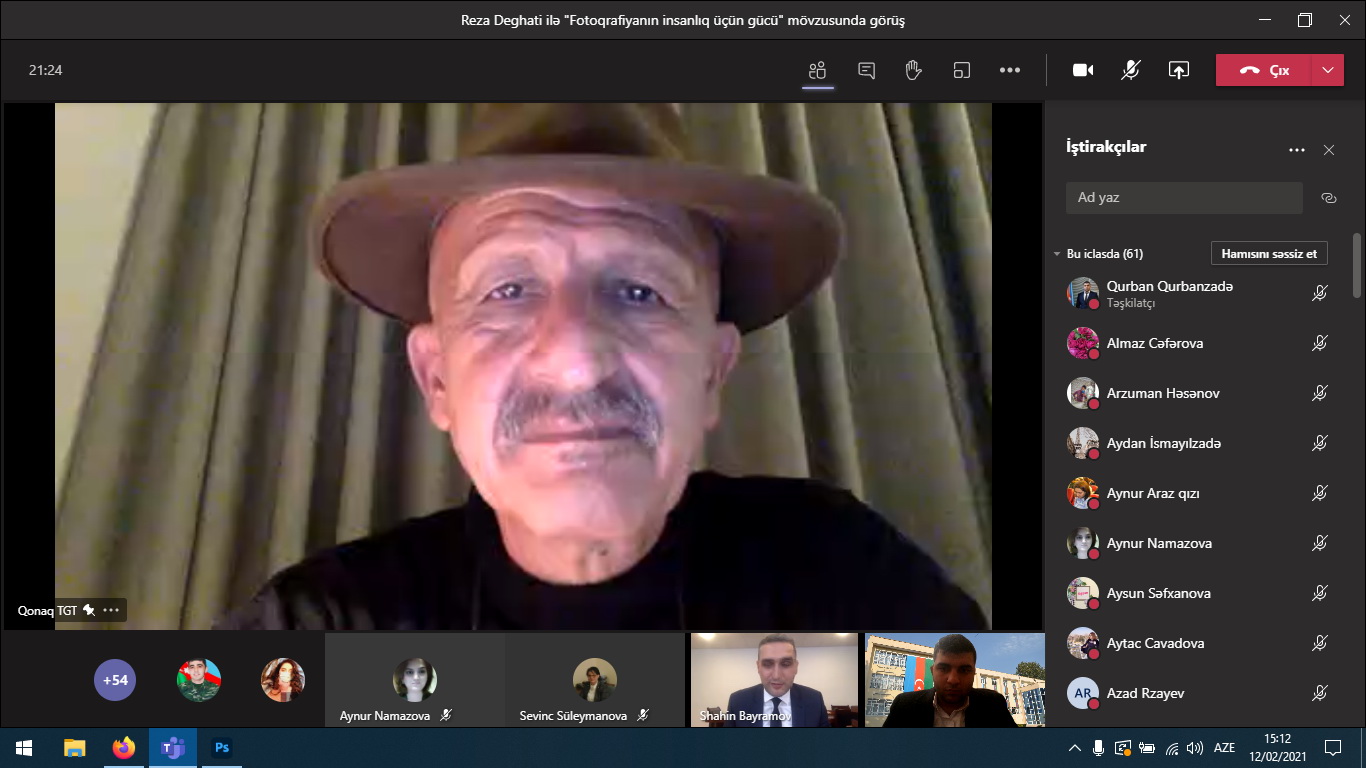Toggle the microphone mute button
Screen dimensions: 1366x768
[x=1130, y=70]
